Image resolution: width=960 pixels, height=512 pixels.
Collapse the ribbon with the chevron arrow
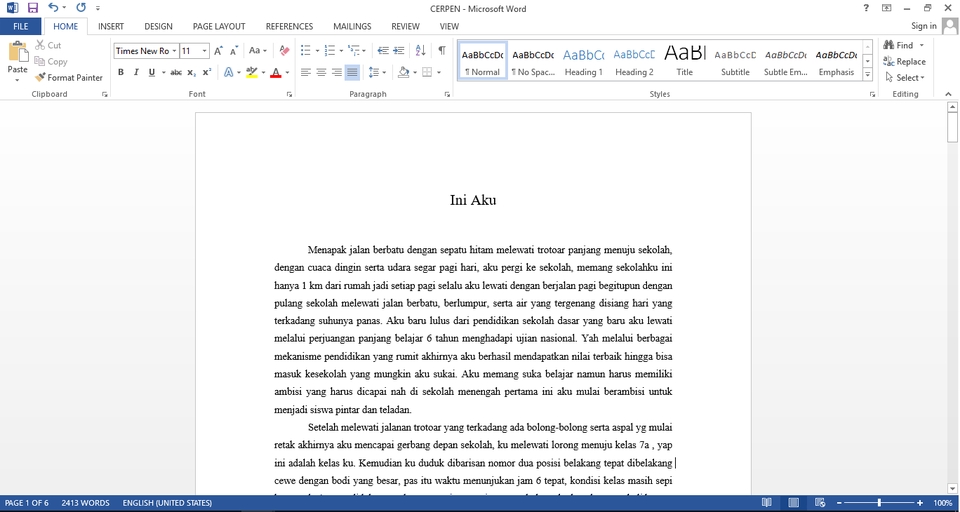(948, 94)
